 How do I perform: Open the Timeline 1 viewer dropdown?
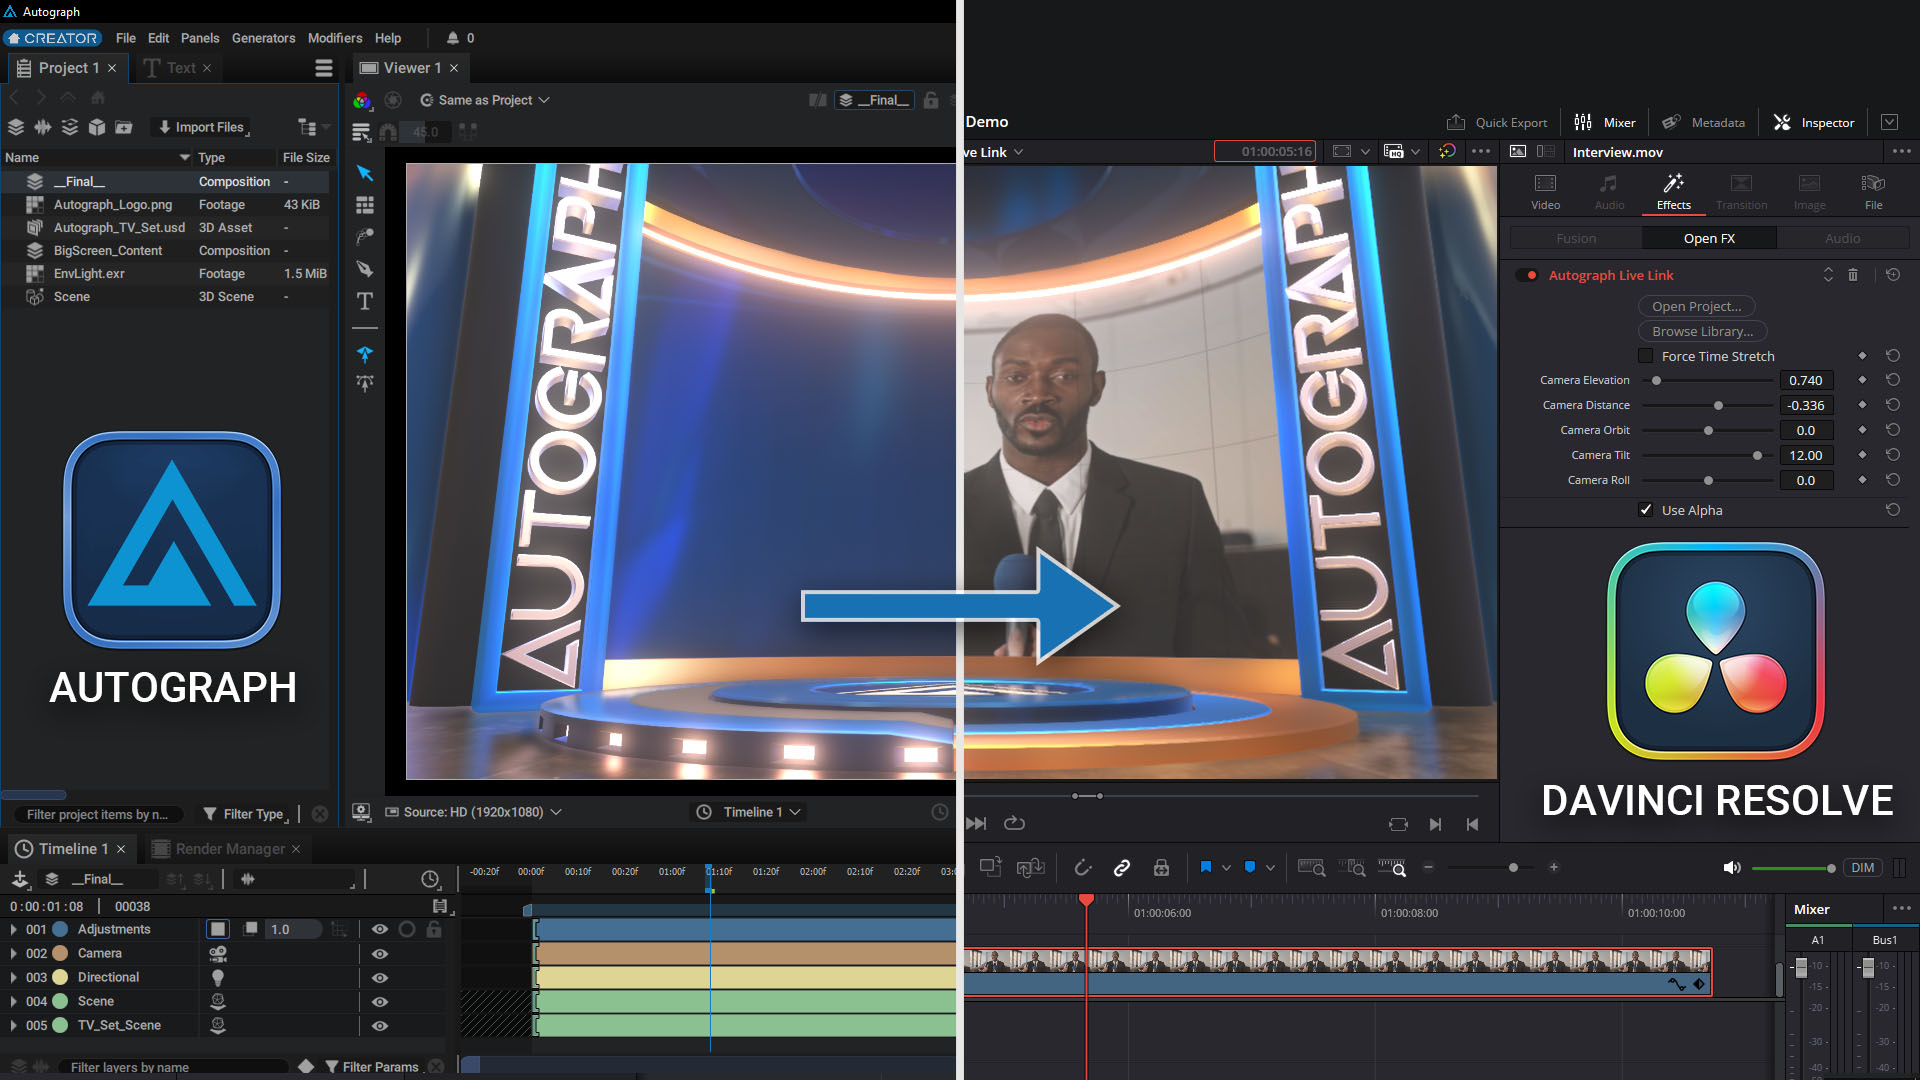749,812
